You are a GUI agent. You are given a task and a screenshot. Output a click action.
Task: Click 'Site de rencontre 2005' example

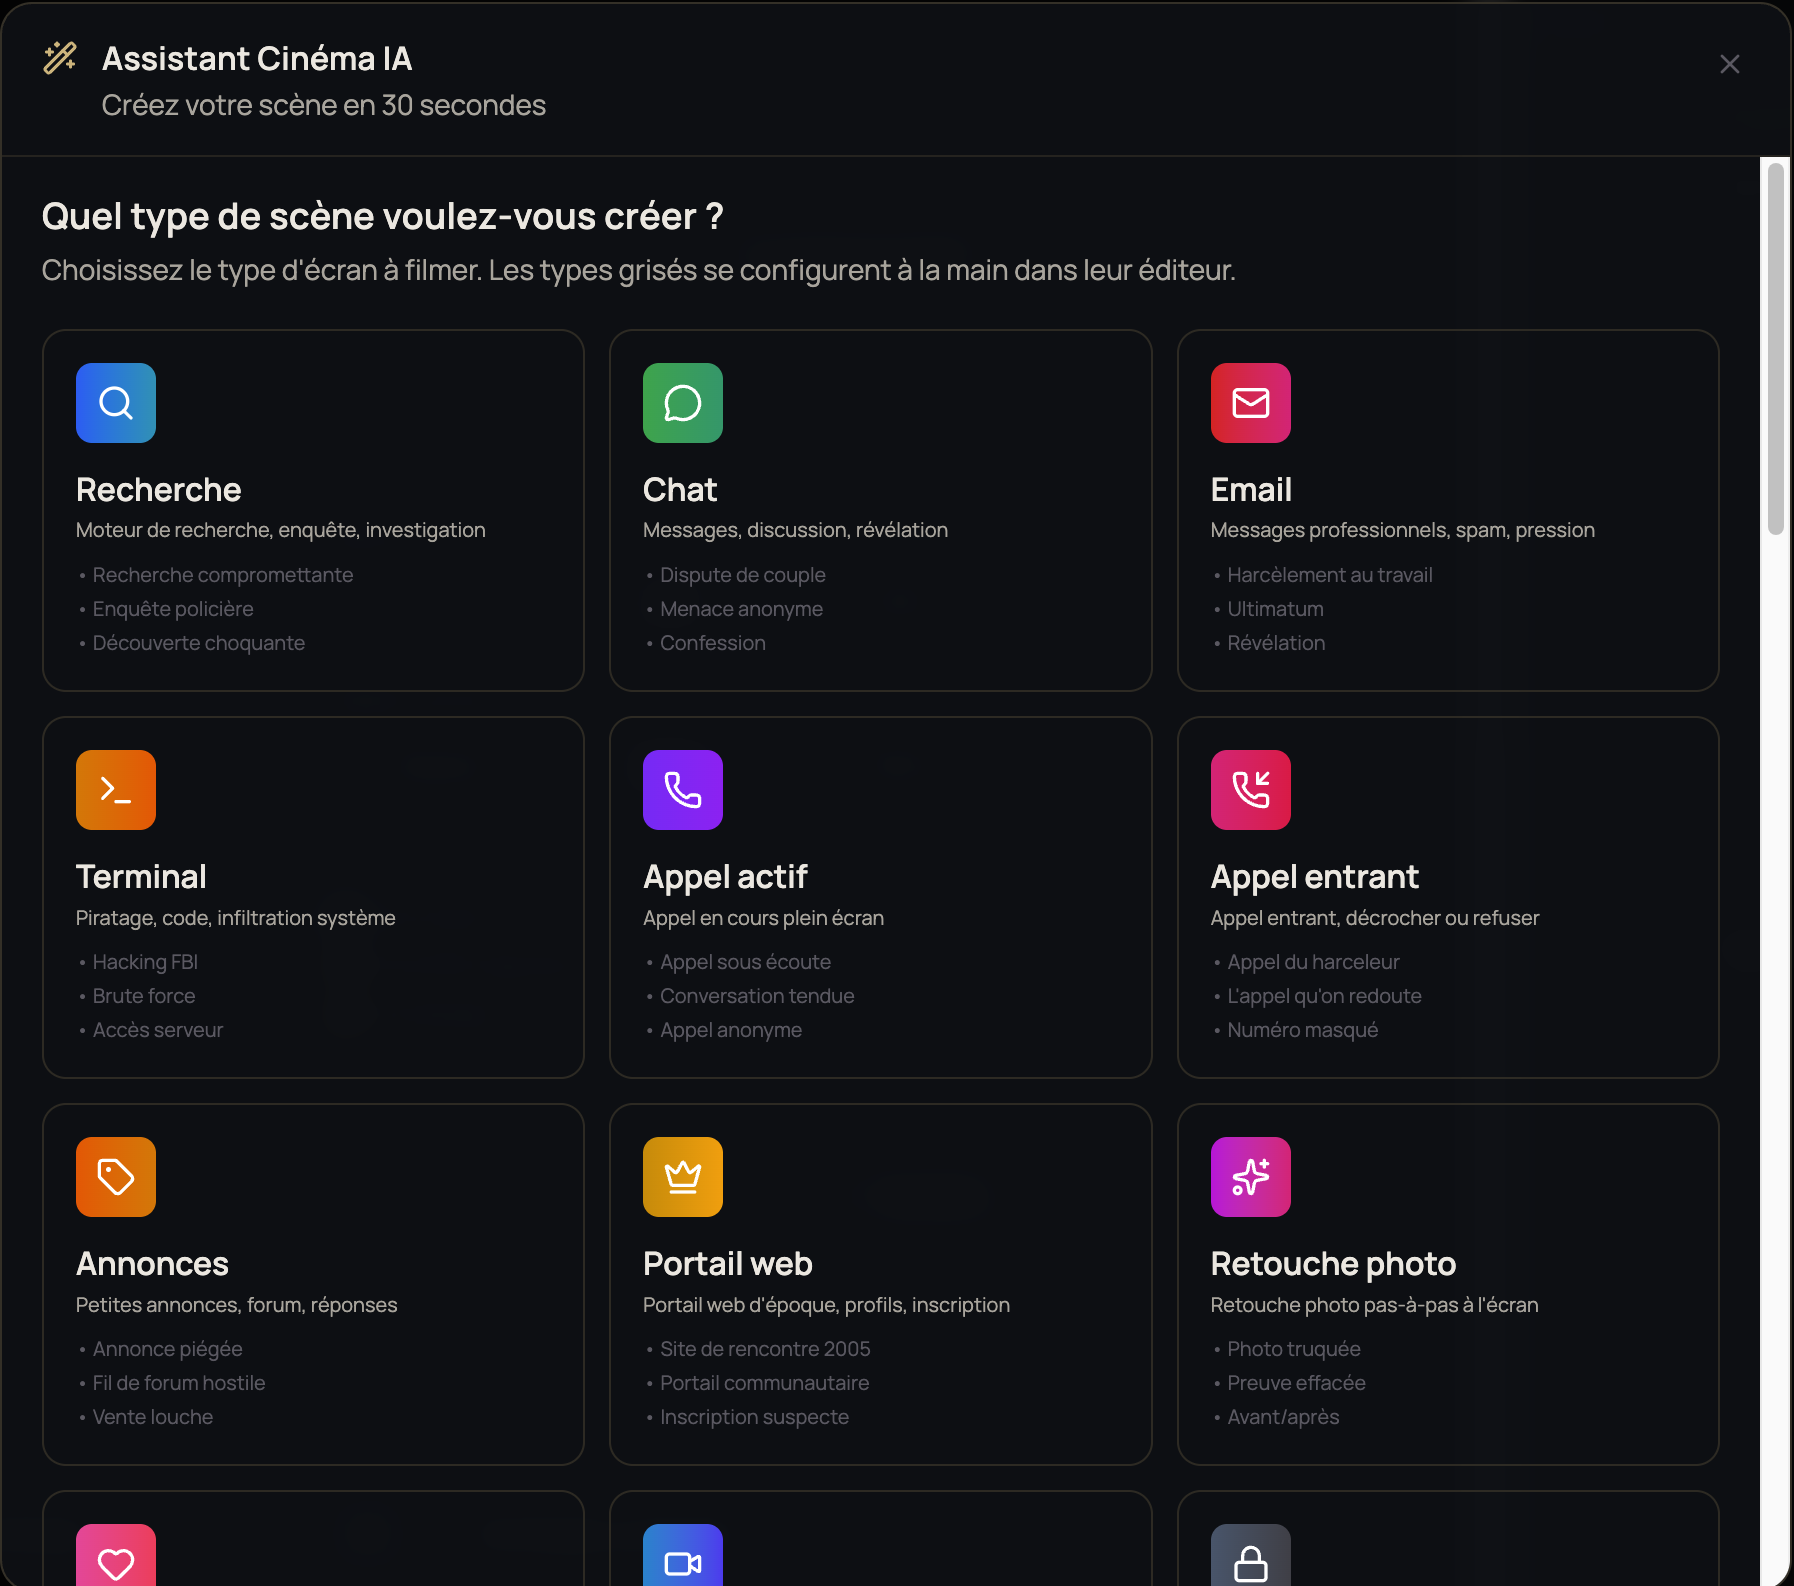(x=765, y=1349)
